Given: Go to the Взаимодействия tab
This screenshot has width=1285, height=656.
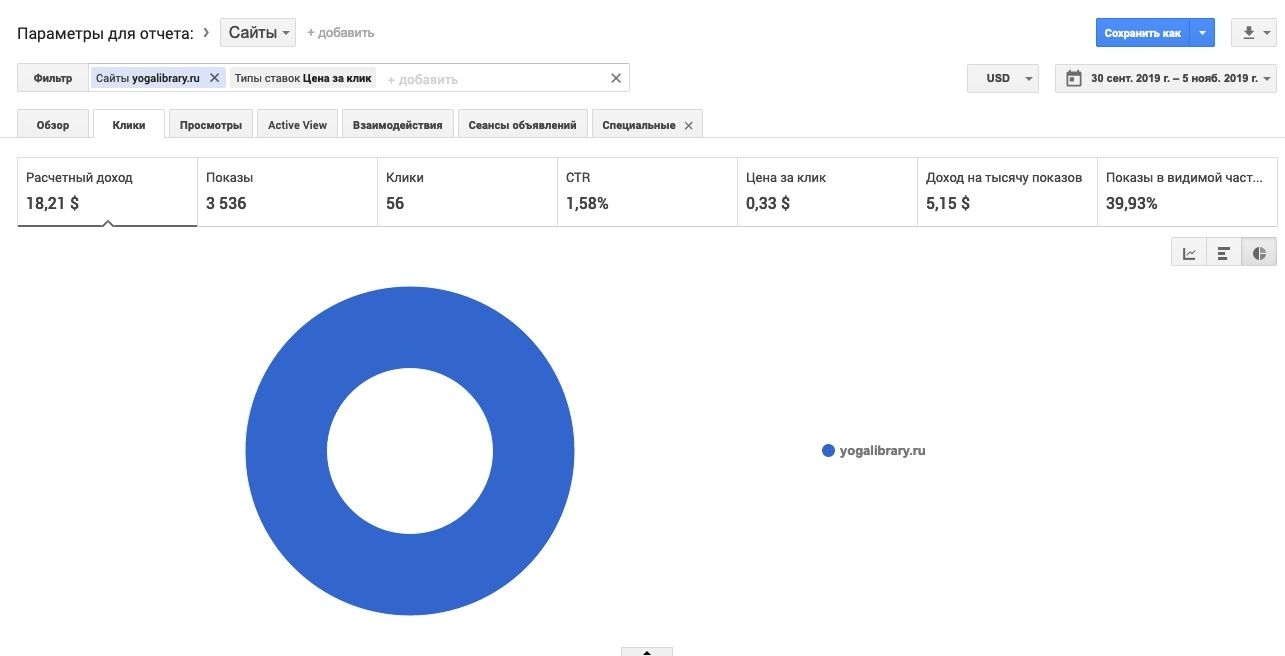Looking at the screenshot, I should click(398, 125).
